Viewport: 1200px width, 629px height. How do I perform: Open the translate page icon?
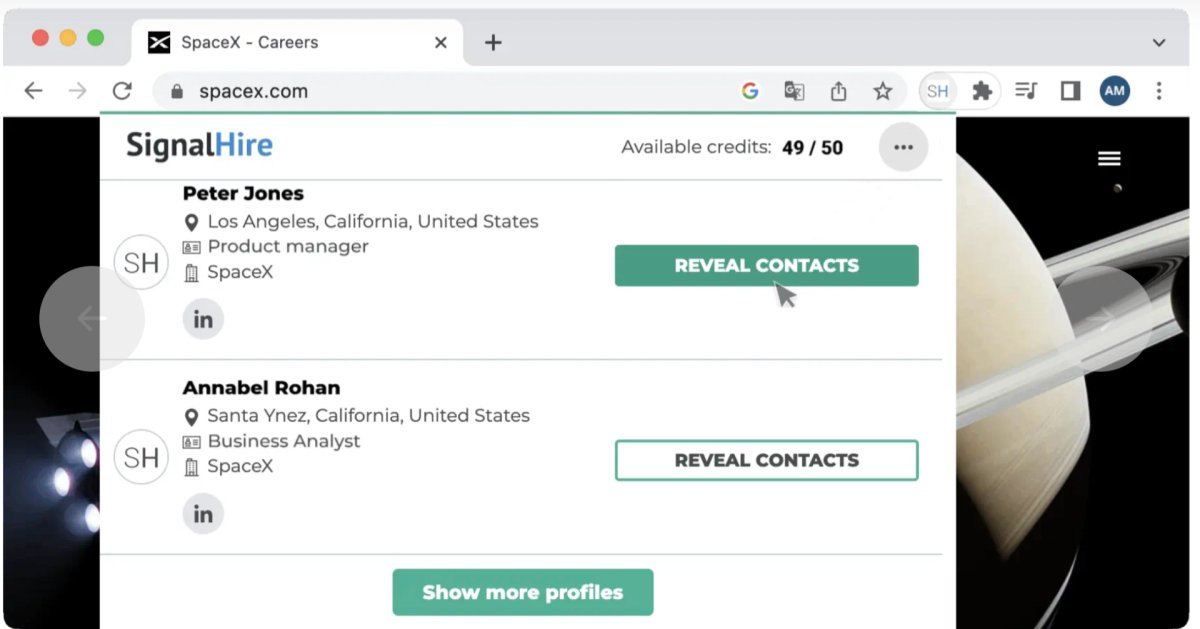[794, 91]
